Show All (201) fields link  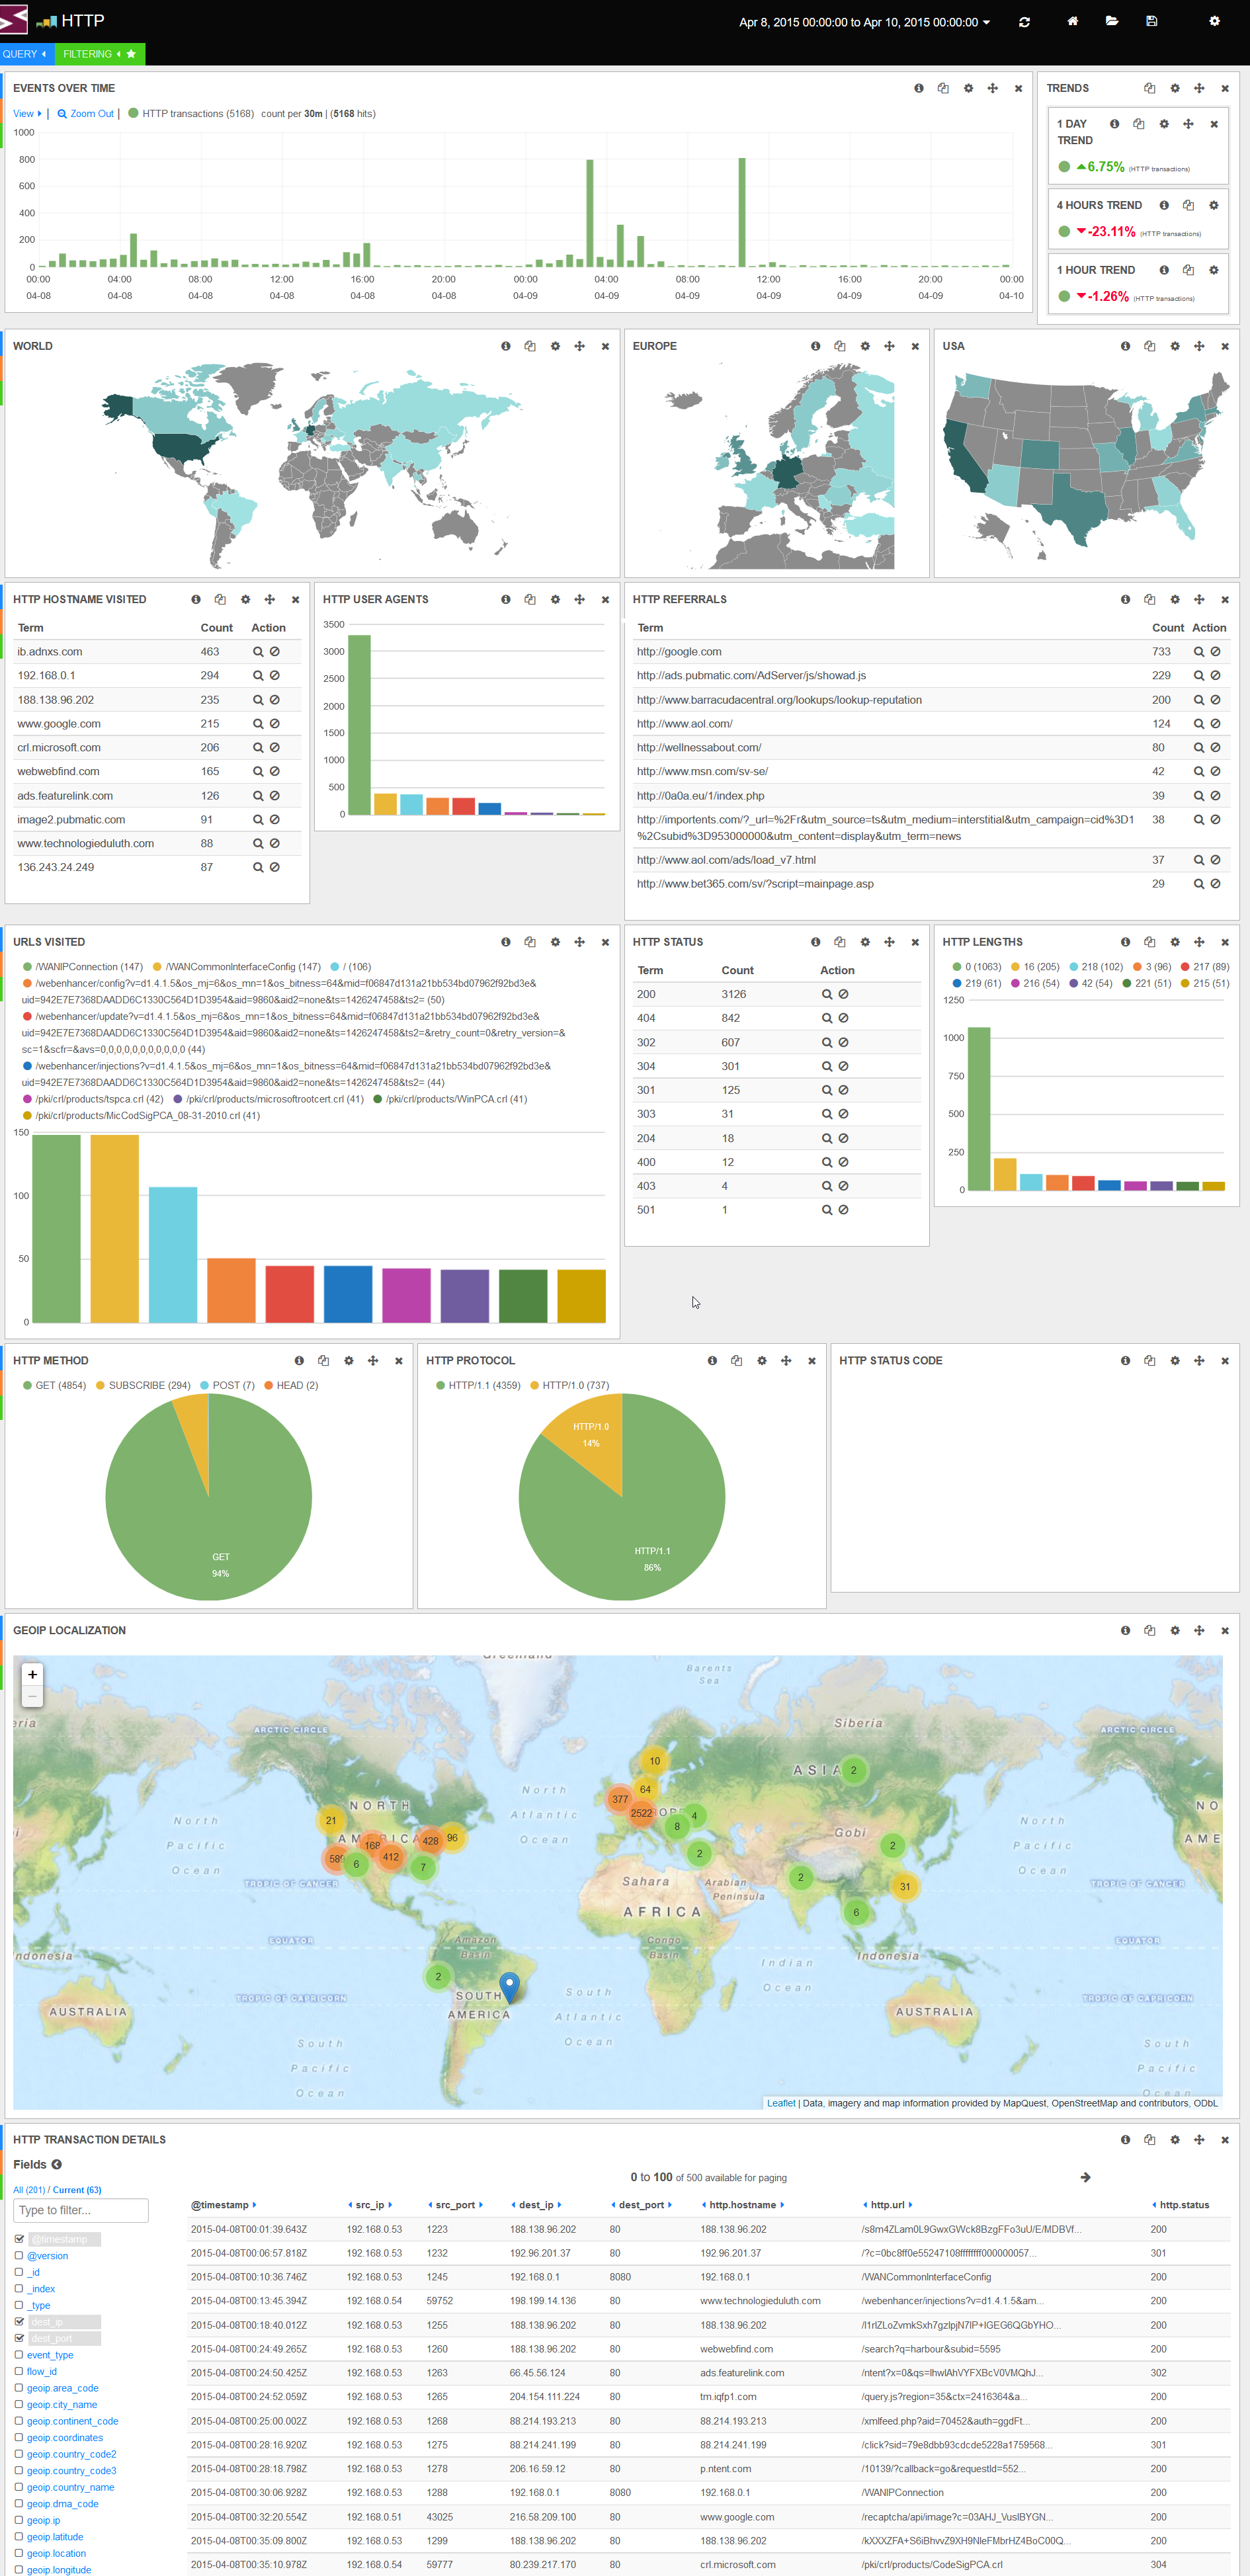click(29, 2191)
